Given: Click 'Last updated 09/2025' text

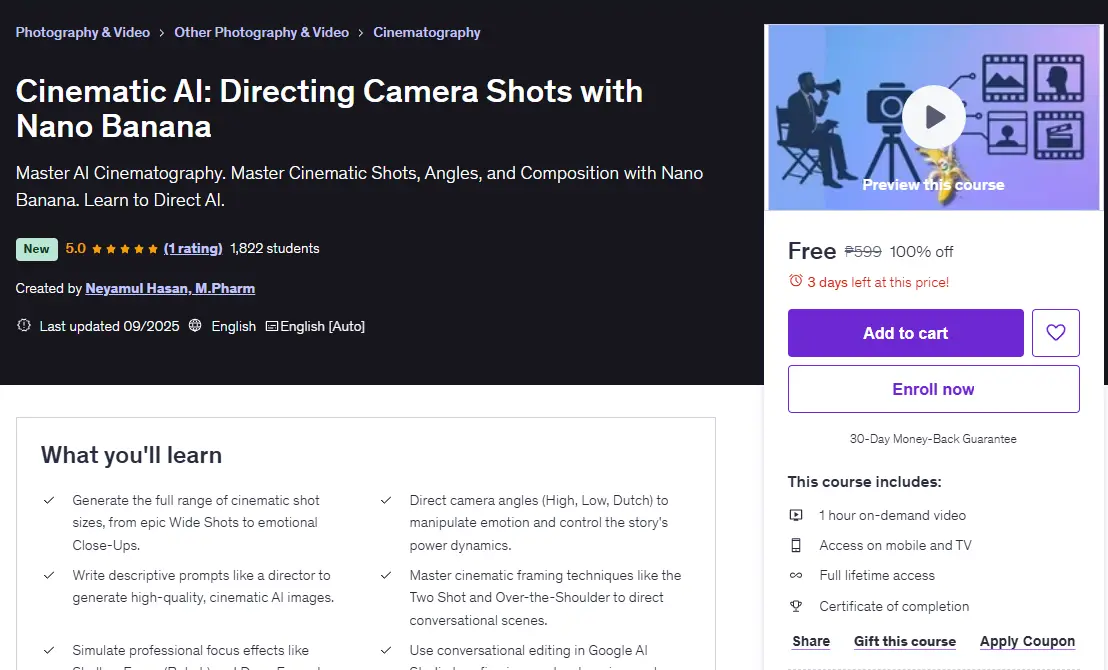Looking at the screenshot, I should click(110, 326).
